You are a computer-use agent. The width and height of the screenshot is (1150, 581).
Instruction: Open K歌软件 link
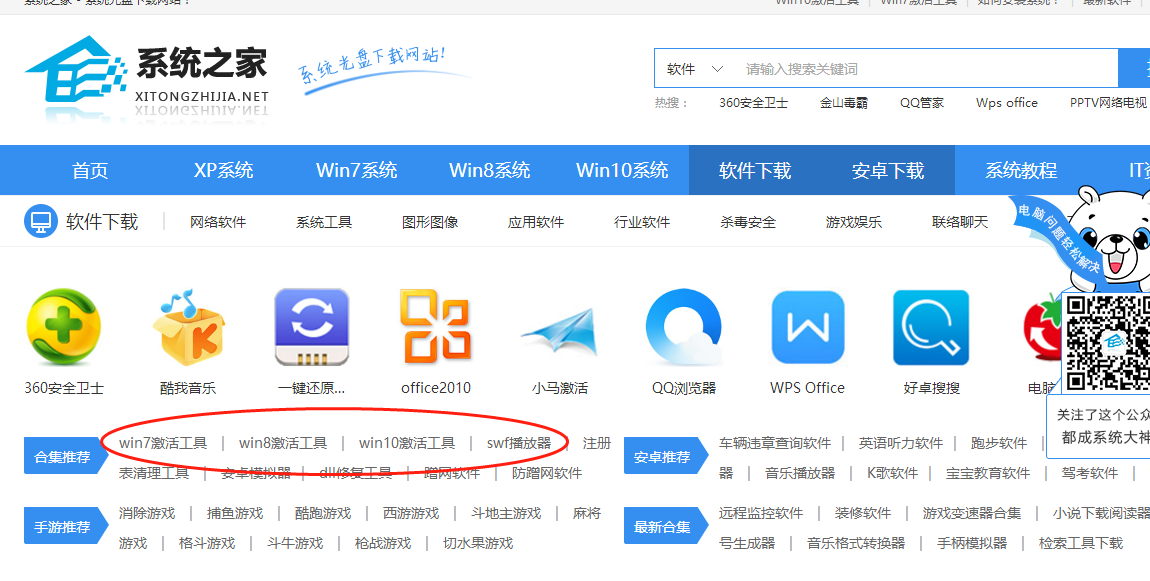click(x=893, y=473)
